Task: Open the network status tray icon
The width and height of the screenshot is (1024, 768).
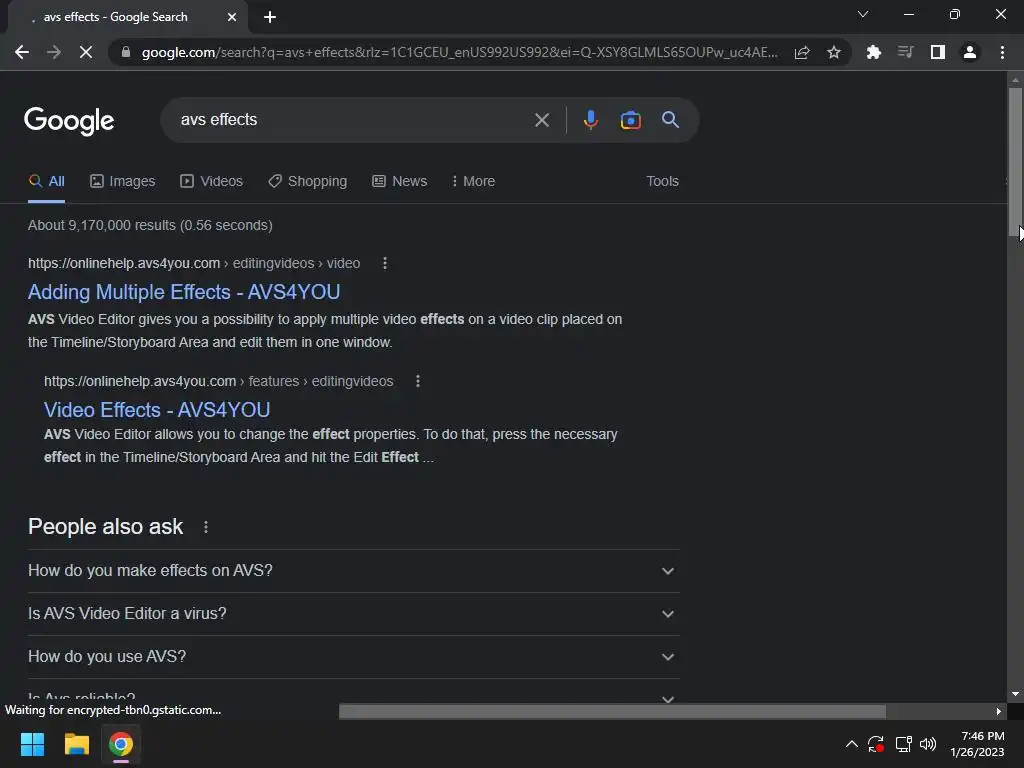Action: (x=903, y=744)
